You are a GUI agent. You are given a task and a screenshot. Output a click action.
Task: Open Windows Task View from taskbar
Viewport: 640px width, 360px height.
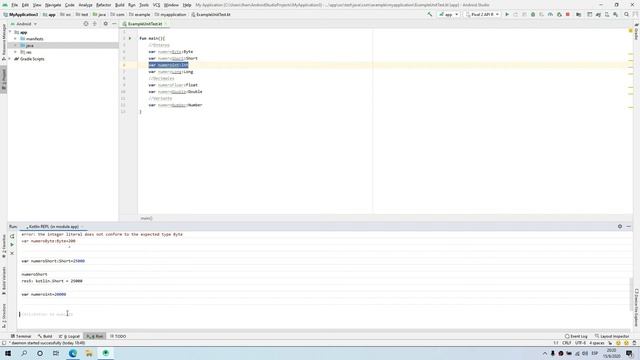coord(56,353)
